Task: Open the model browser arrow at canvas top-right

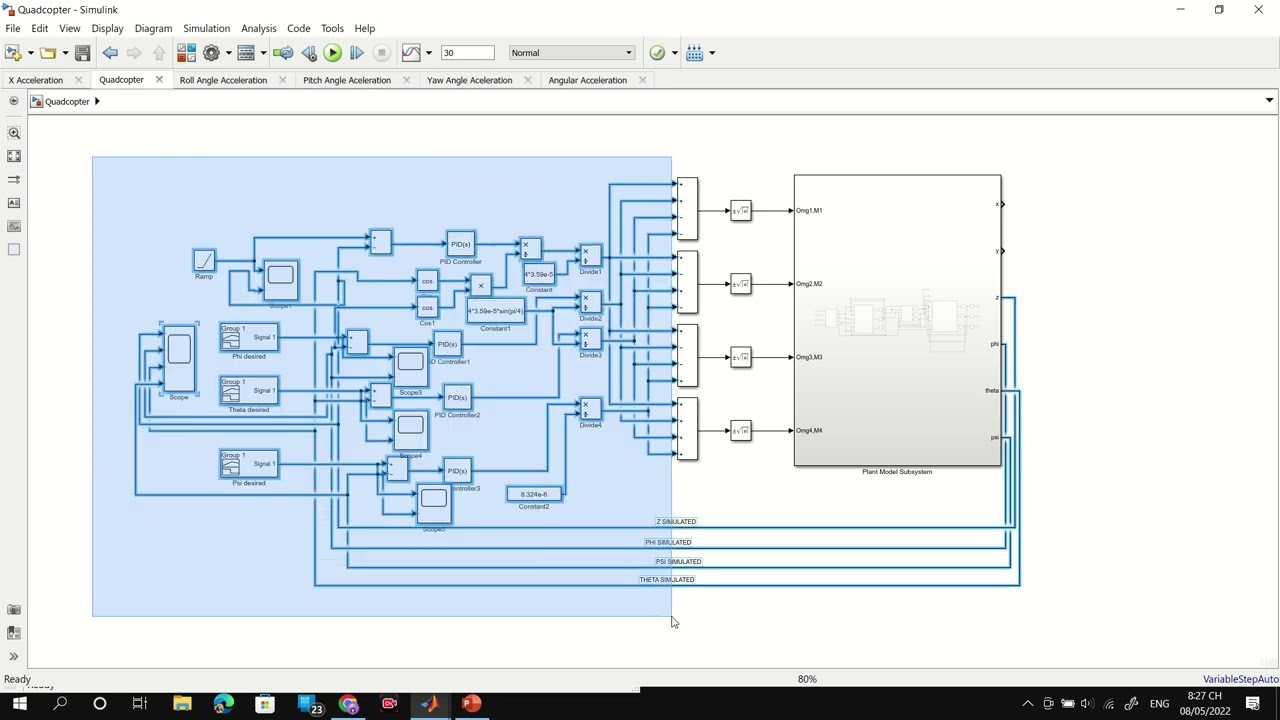Action: [1269, 101]
